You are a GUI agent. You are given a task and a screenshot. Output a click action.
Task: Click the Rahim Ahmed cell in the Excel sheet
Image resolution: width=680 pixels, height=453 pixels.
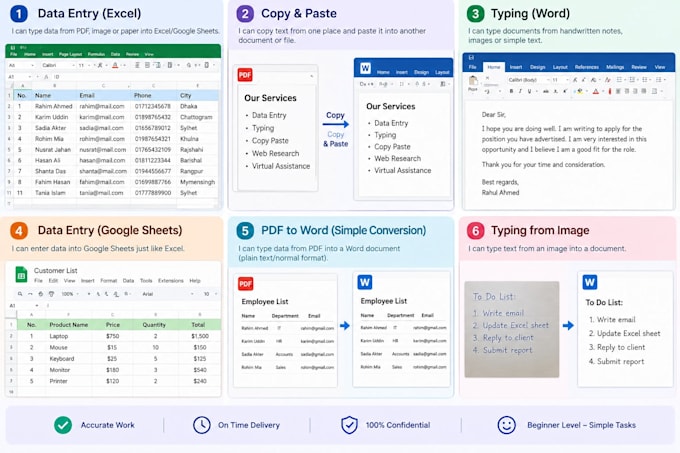click(x=54, y=106)
